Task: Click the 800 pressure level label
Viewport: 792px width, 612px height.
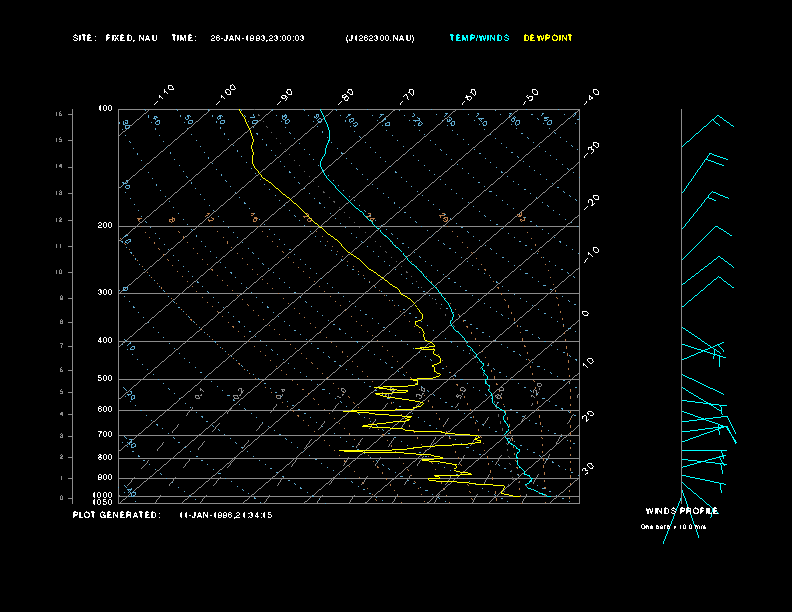Action: pos(105,457)
